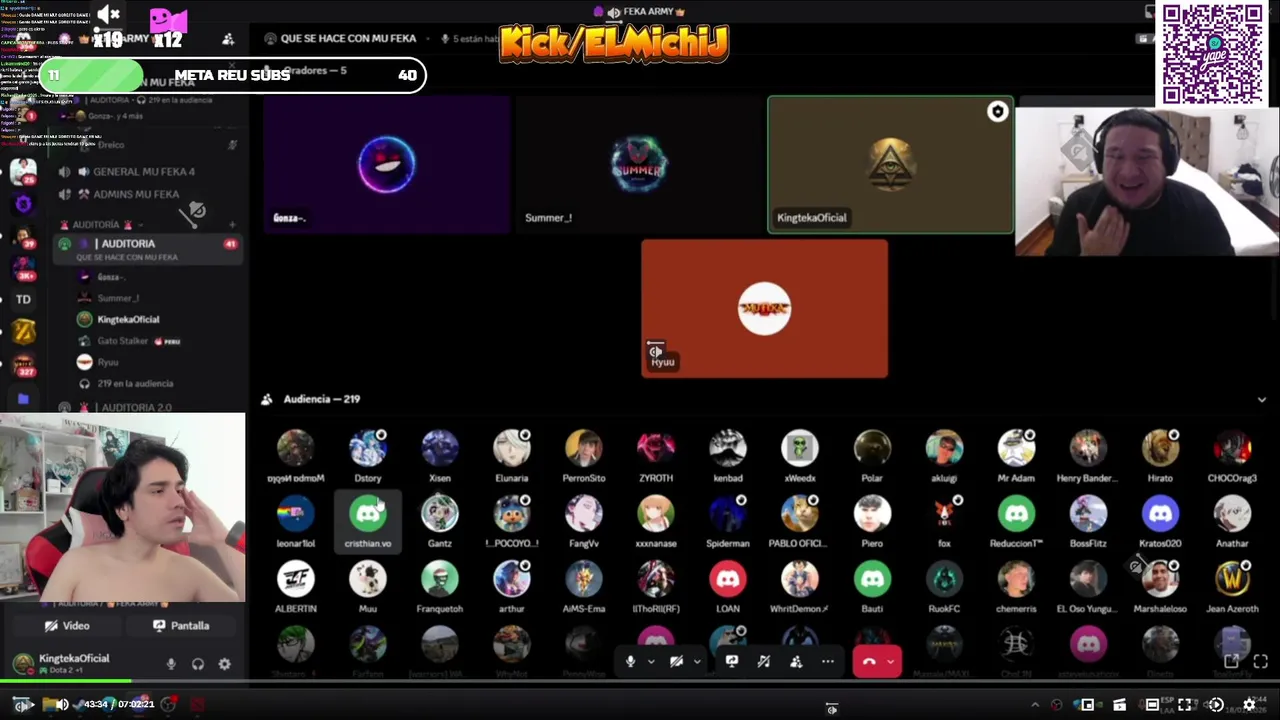Viewport: 1280px width, 720px height.
Task: Toggle fullscreen in the video player bar
Action: click(x=1184, y=705)
